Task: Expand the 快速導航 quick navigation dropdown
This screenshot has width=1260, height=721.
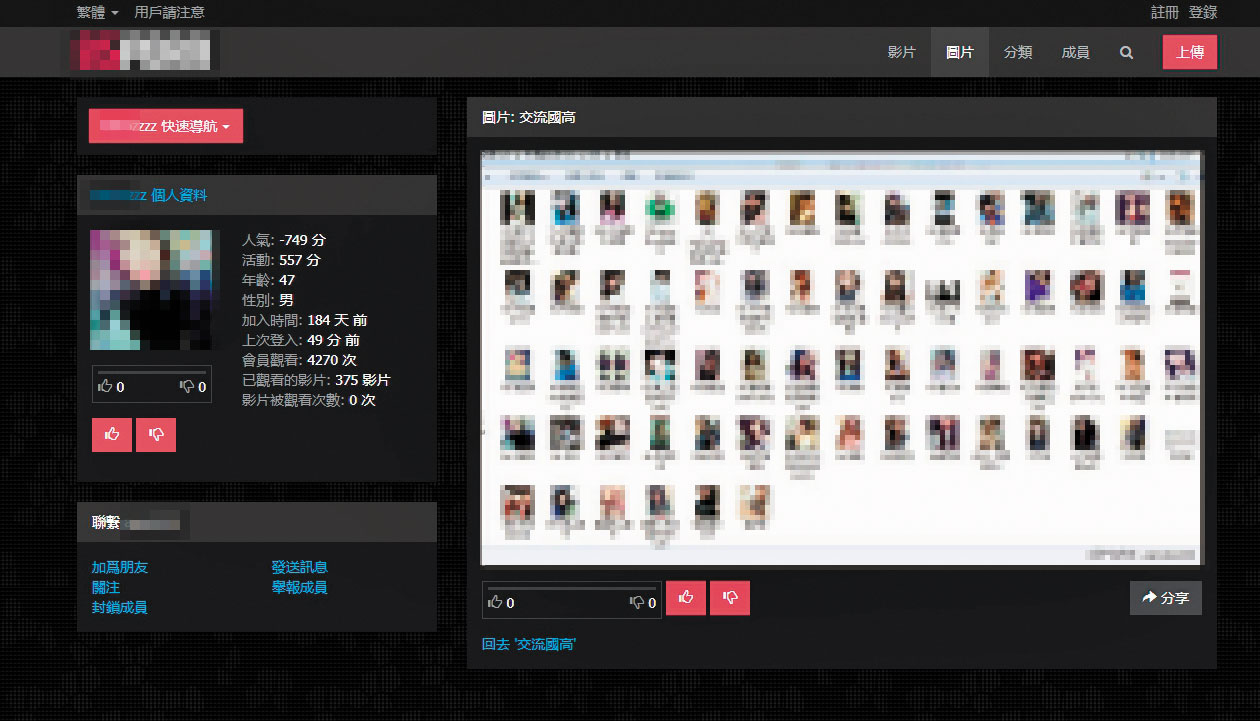Action: [166, 127]
